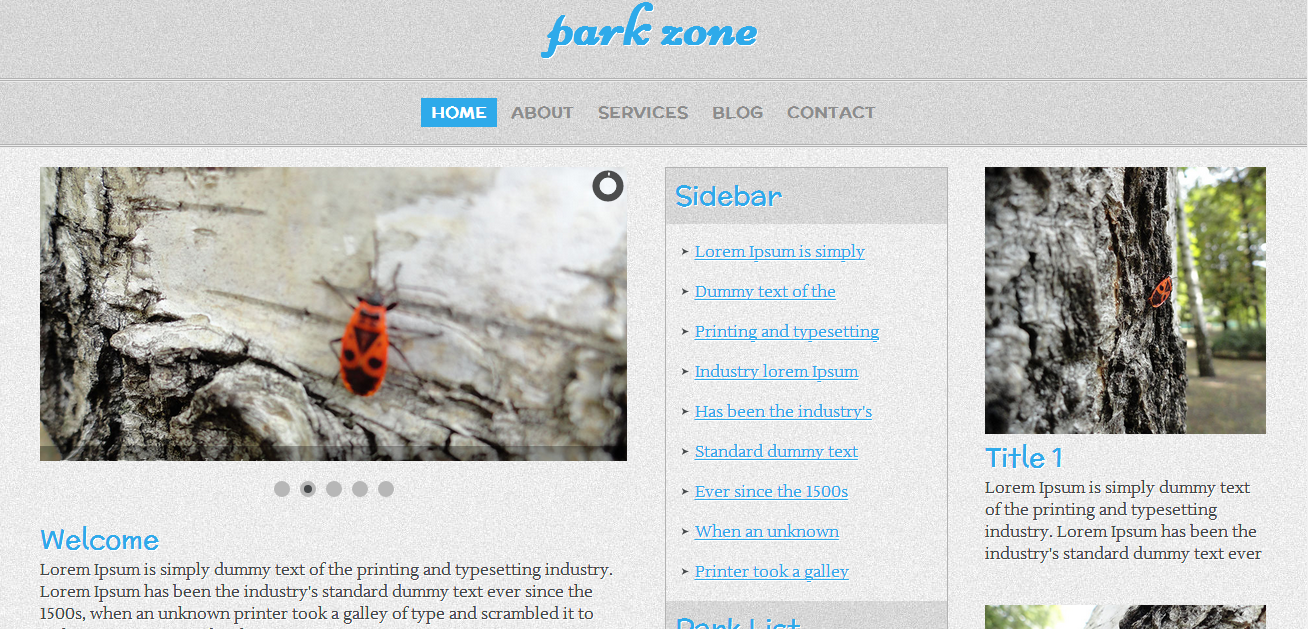Click the red bug slideshow image

[x=333, y=314]
